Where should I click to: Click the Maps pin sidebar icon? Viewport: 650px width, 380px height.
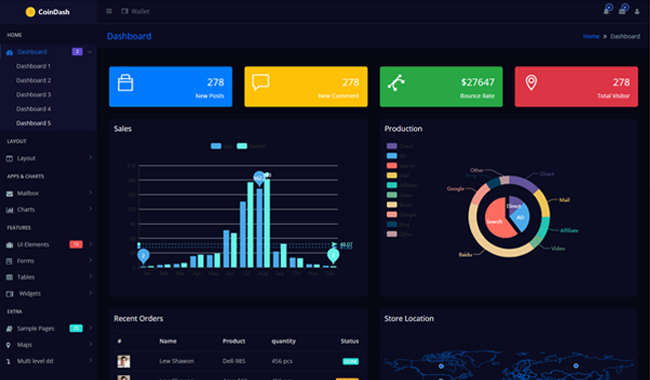(8, 345)
